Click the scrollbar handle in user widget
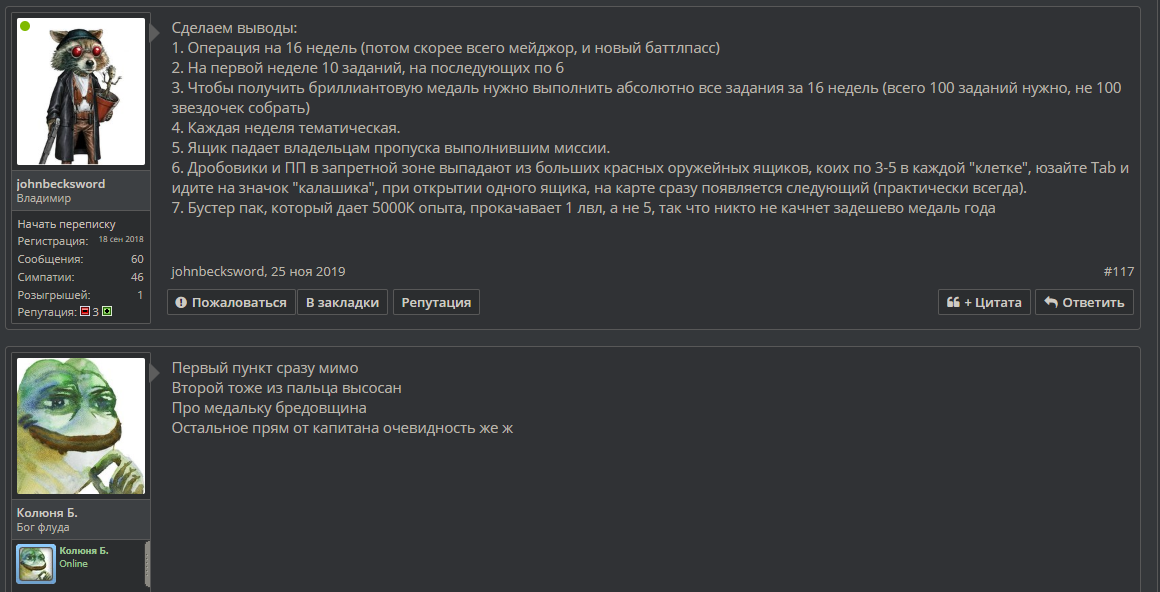The image size is (1160, 592). (x=147, y=564)
